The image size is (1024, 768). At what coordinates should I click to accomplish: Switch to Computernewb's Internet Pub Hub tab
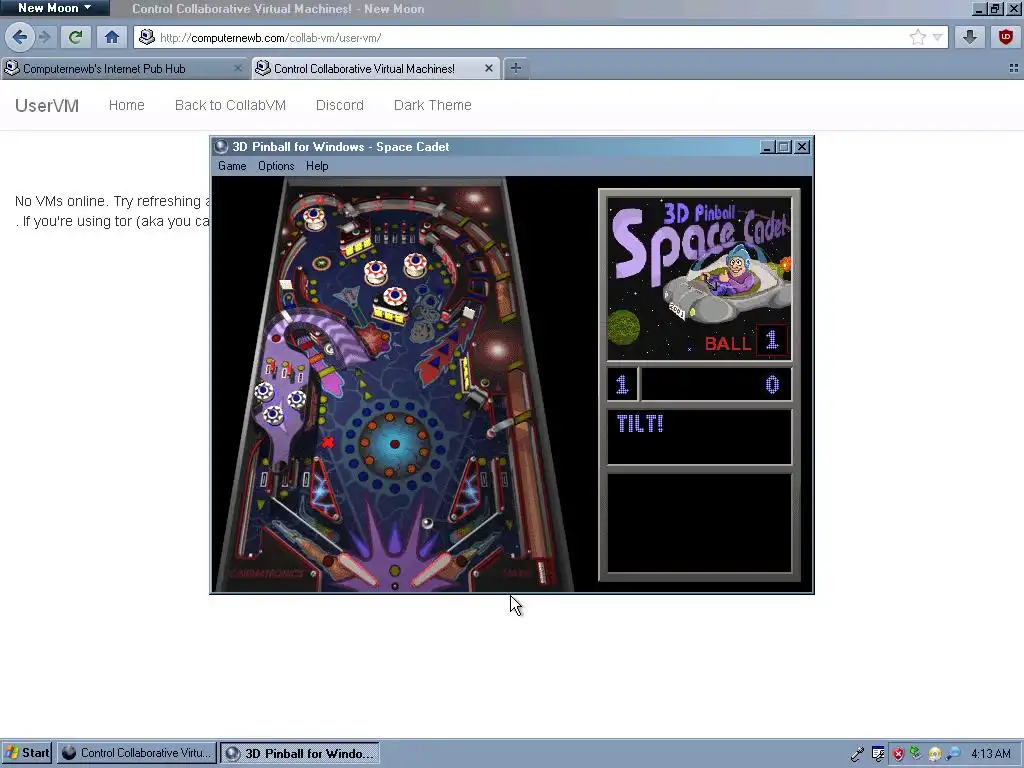tap(124, 68)
